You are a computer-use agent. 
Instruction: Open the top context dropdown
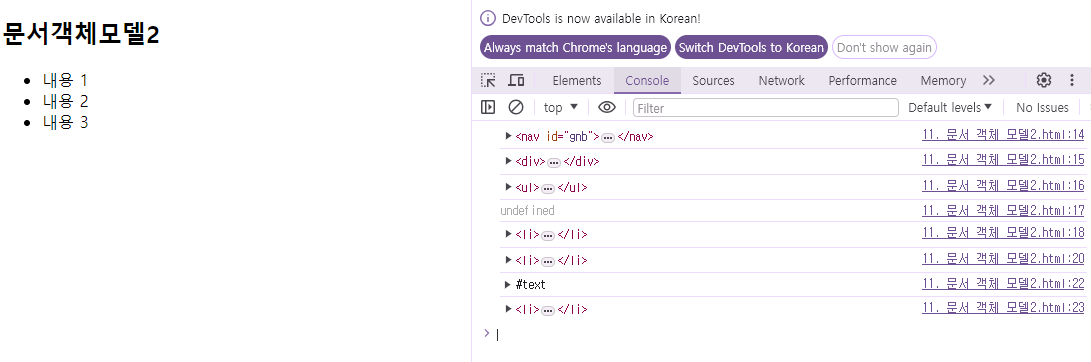coord(561,107)
